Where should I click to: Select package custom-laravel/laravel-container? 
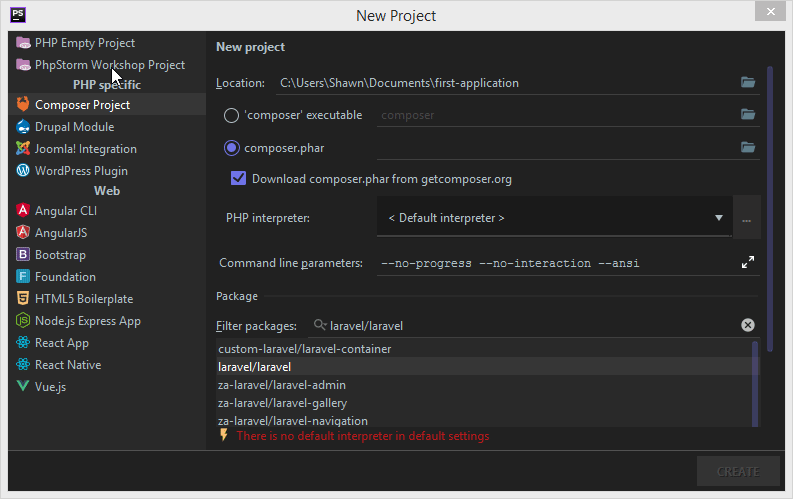[484, 349]
